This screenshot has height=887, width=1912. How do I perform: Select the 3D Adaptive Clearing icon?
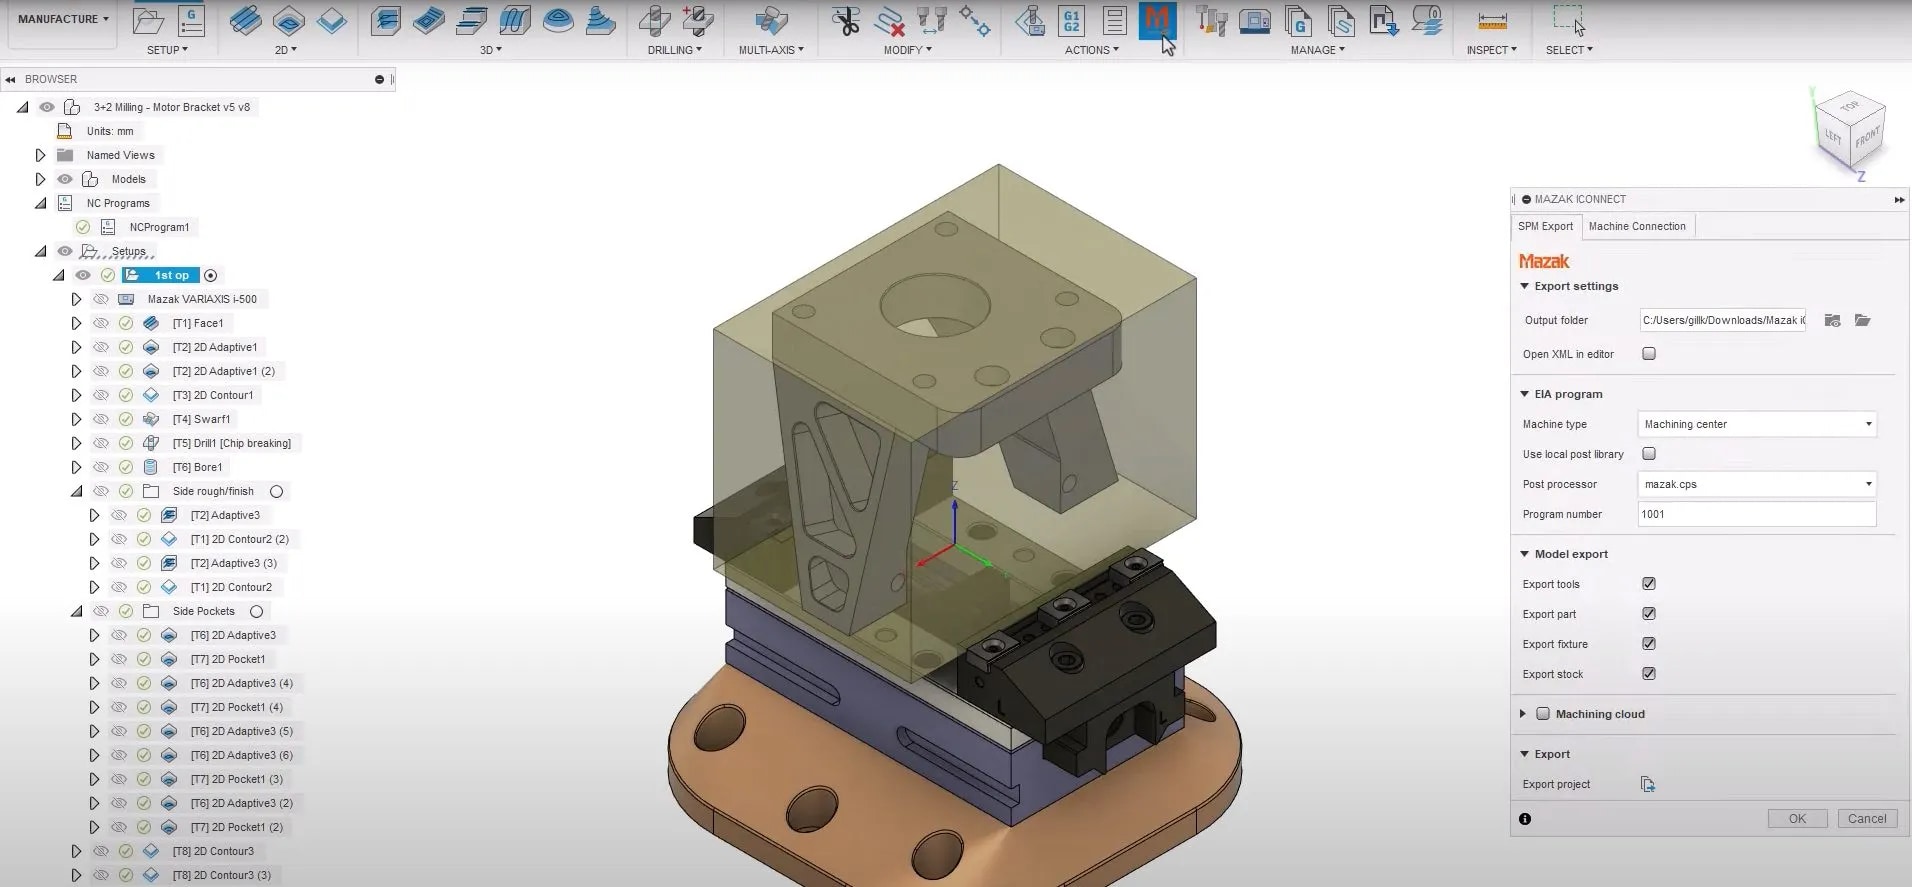[385, 20]
